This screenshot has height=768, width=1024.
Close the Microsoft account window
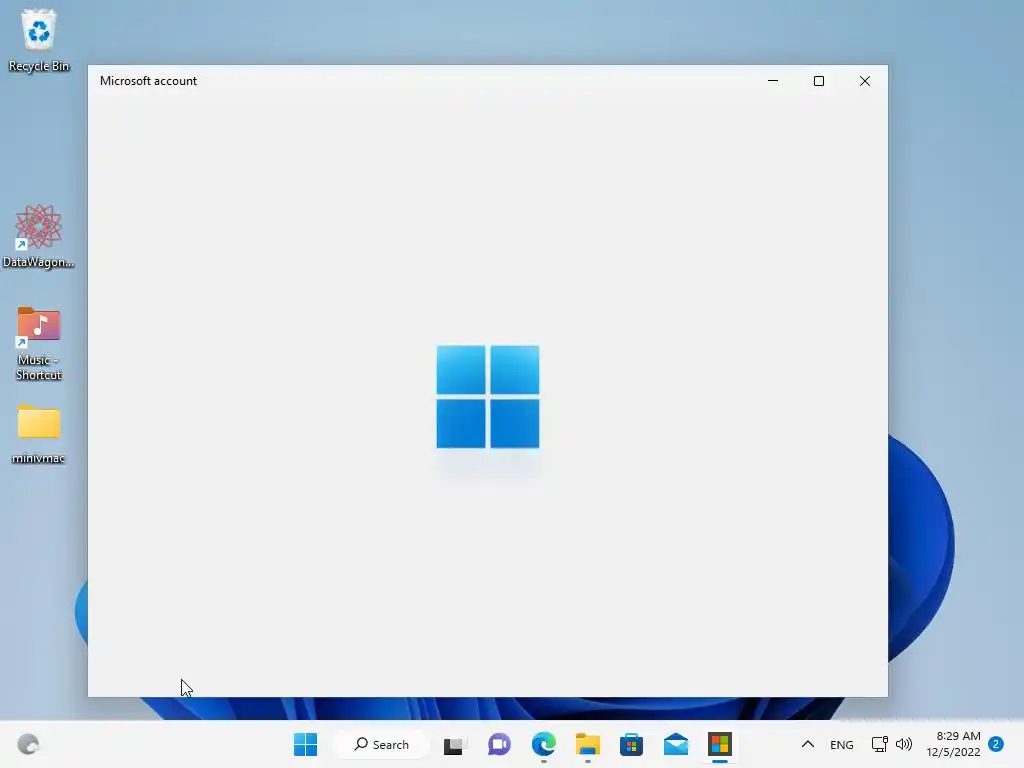[x=865, y=81]
